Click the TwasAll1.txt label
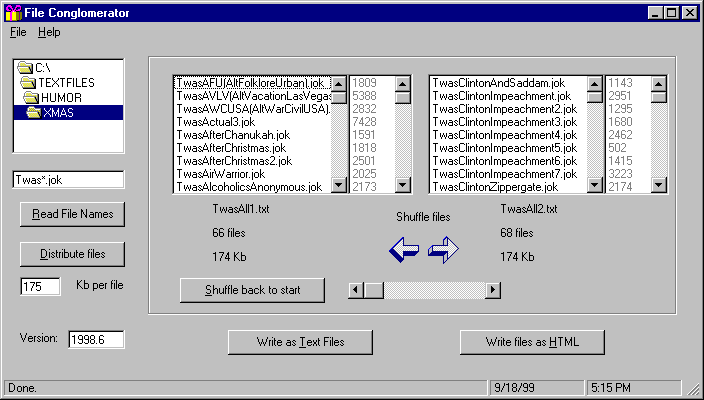This screenshot has height=400, width=704. click(x=241, y=209)
